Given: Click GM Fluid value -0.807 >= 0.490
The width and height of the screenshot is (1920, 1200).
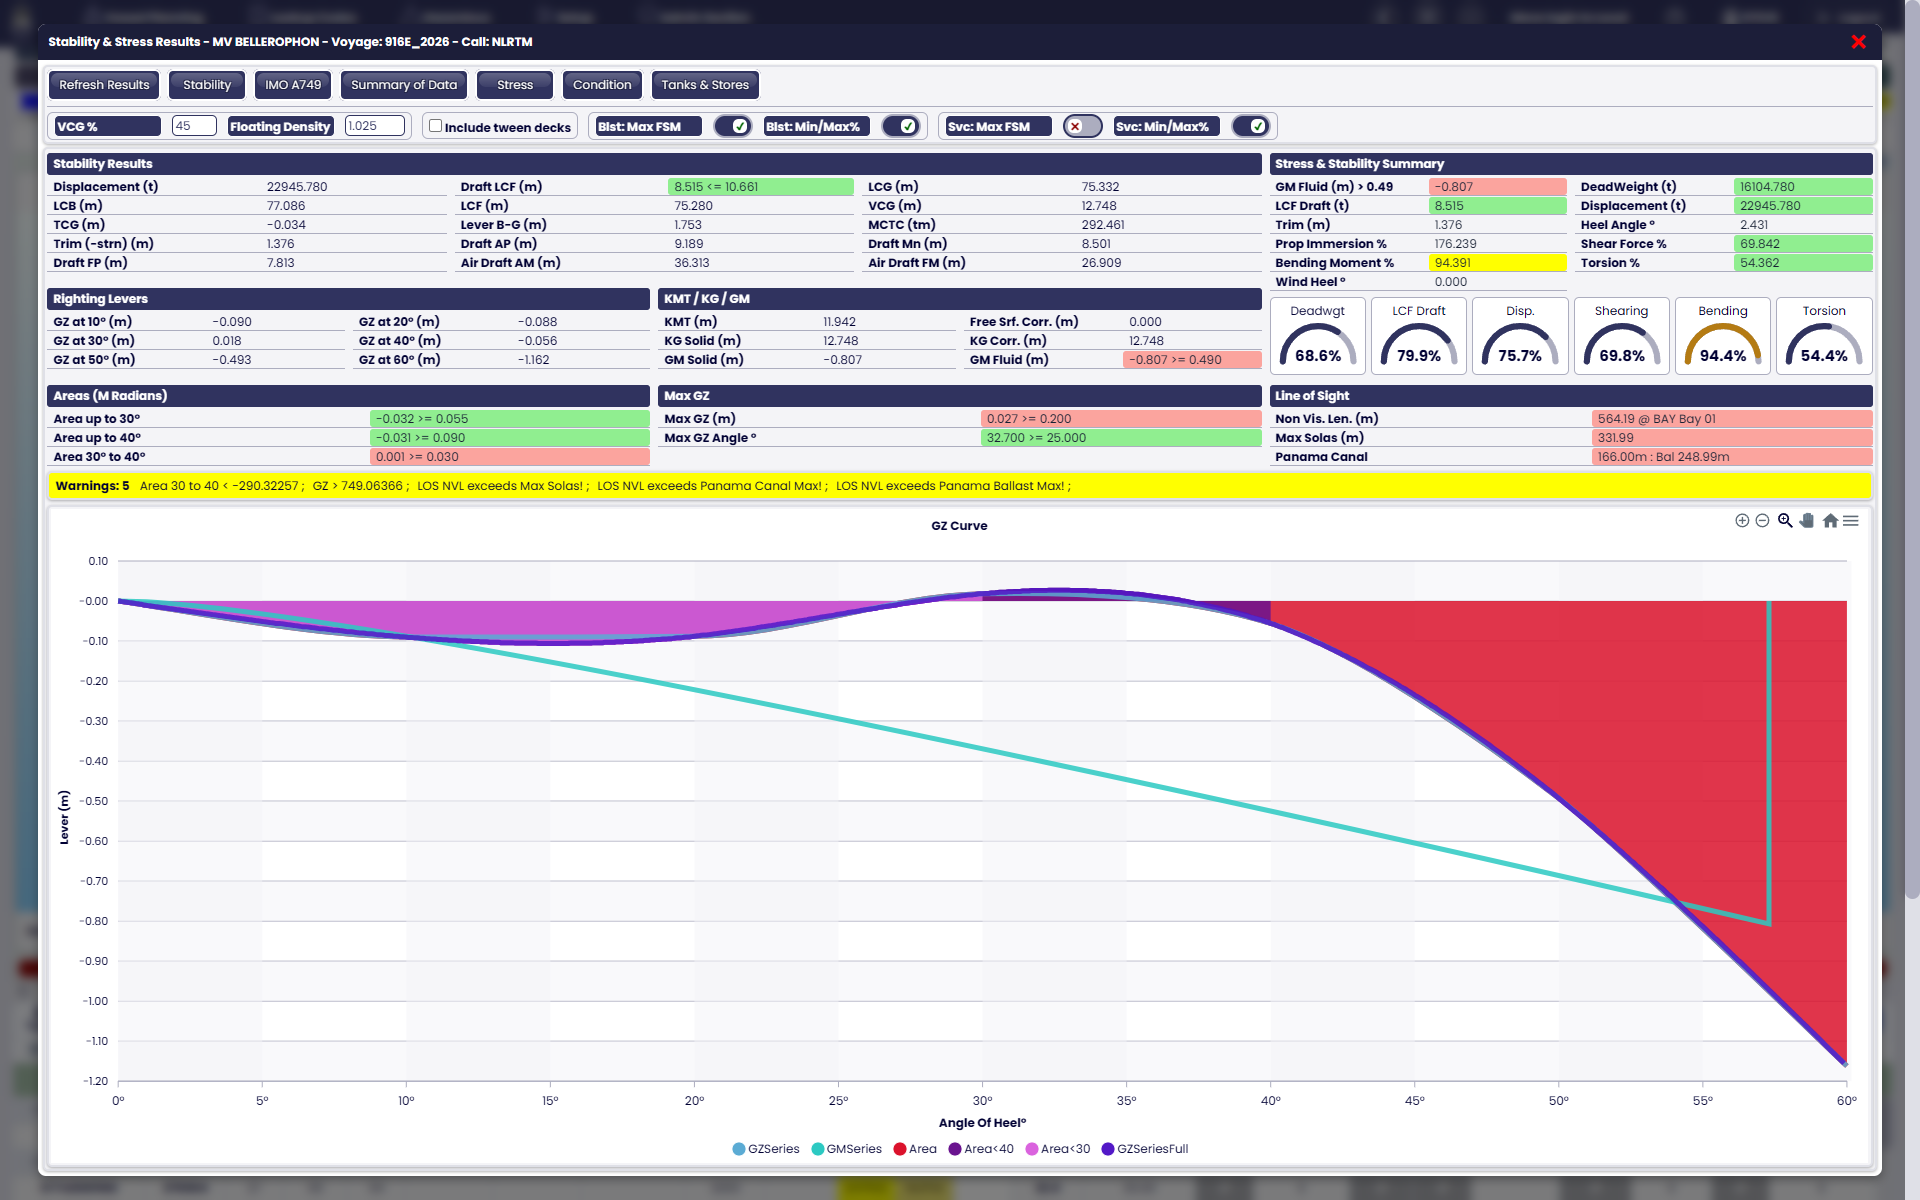Looking at the screenshot, I should coord(1192,360).
